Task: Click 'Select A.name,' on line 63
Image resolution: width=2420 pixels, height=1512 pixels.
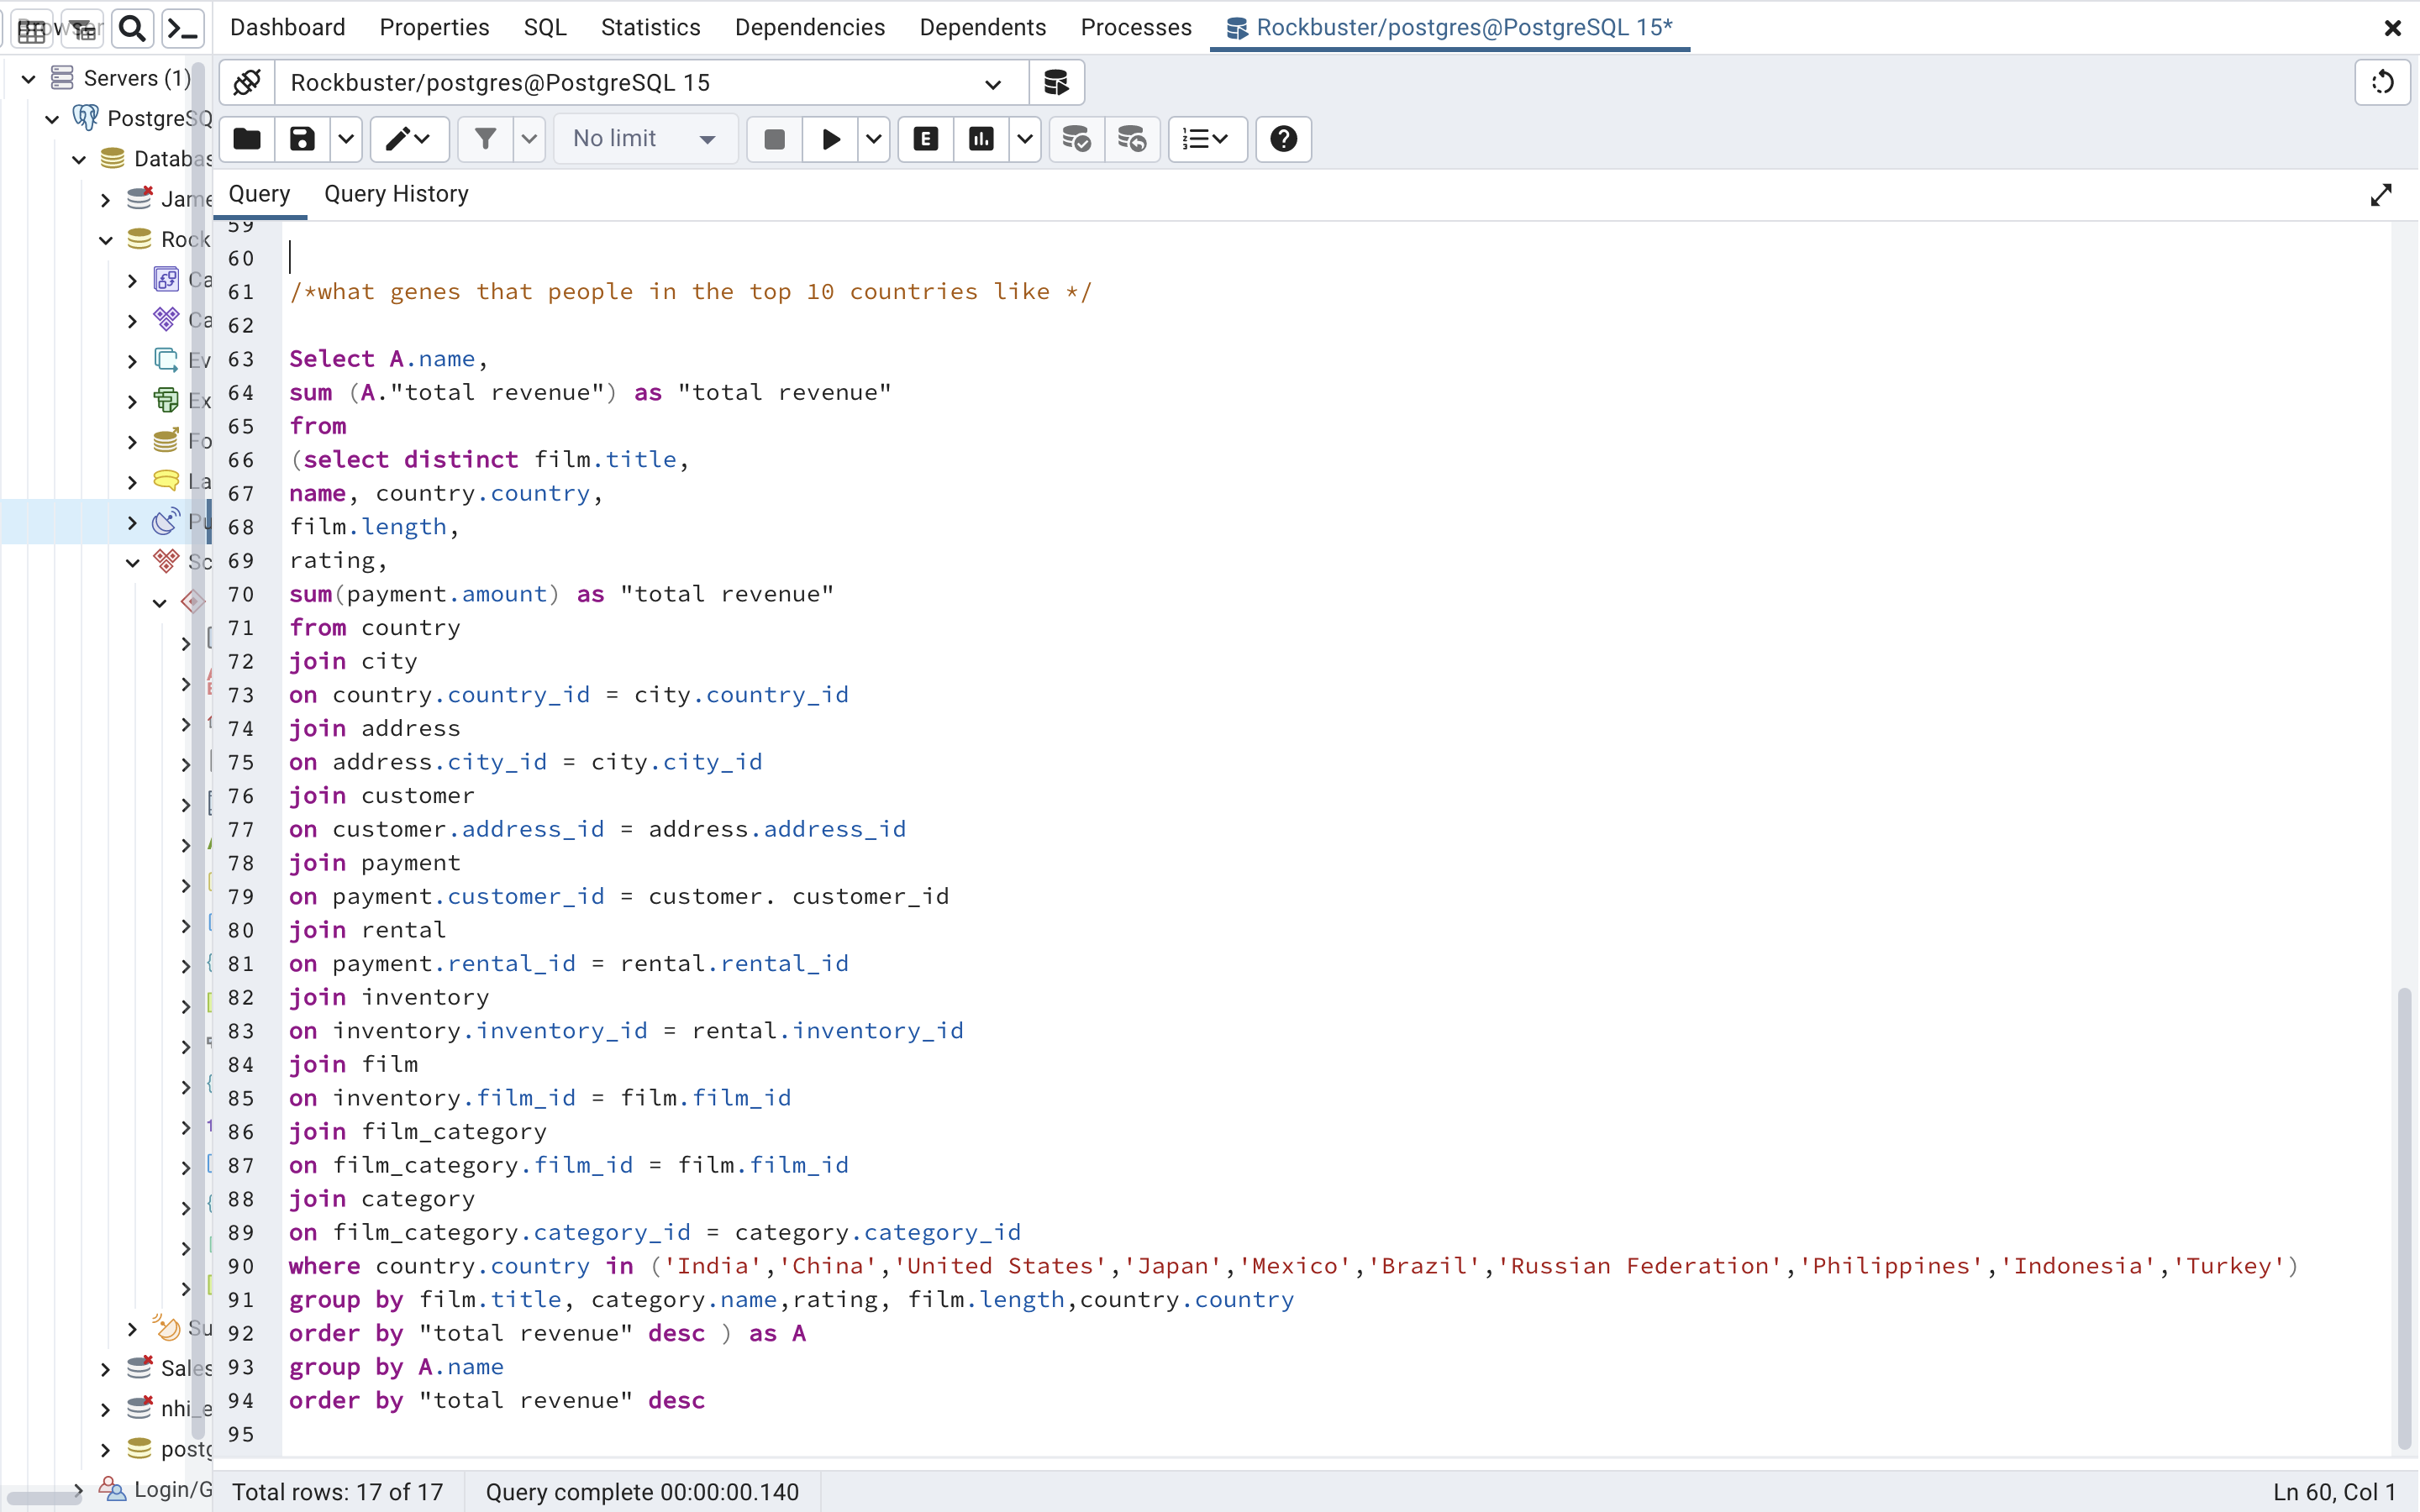Action: coord(388,359)
